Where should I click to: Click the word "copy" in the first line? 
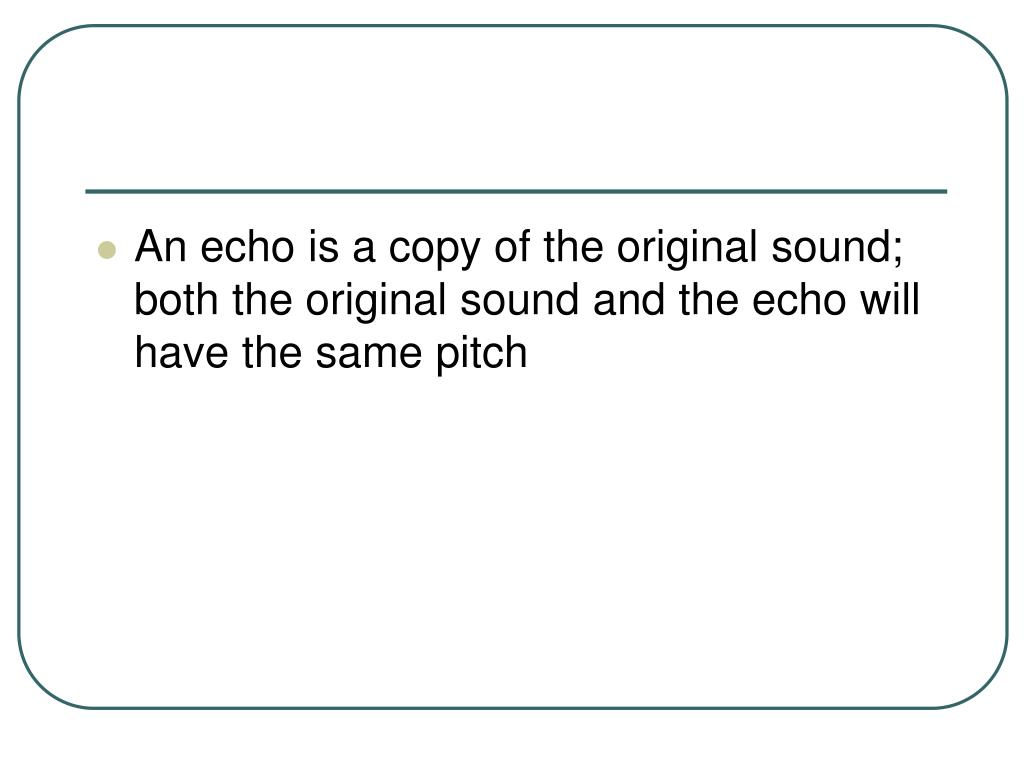434,251
